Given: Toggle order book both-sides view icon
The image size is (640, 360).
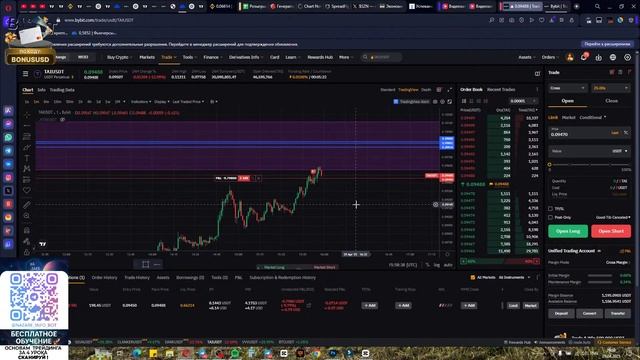Looking at the screenshot, I should point(464,101).
